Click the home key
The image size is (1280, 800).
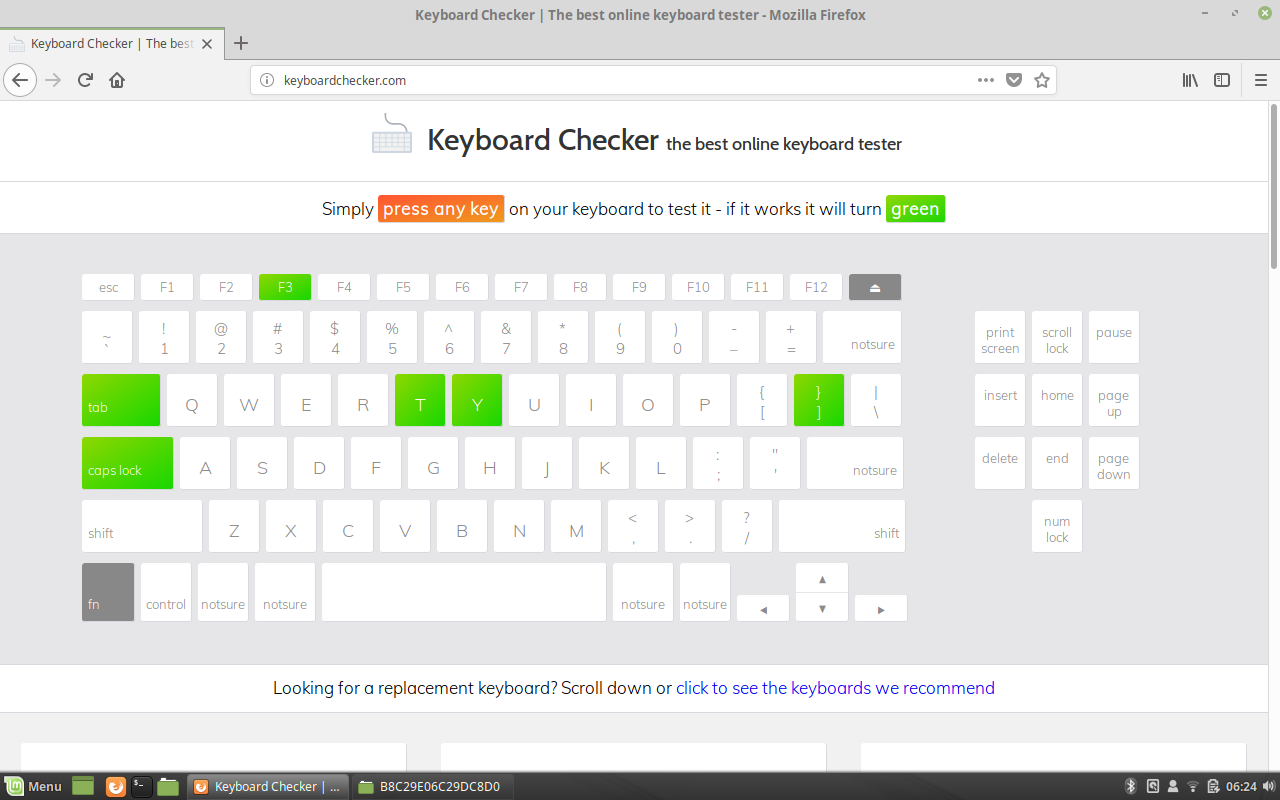click(1057, 400)
